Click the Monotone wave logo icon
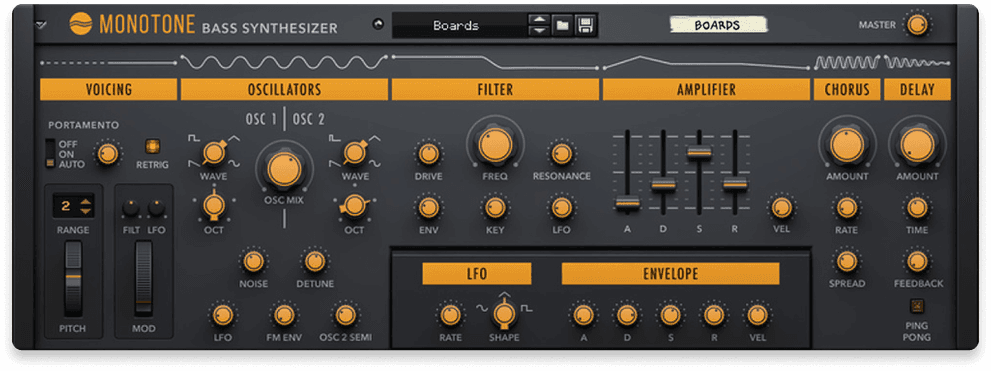This screenshot has width=991, height=371. [81, 25]
